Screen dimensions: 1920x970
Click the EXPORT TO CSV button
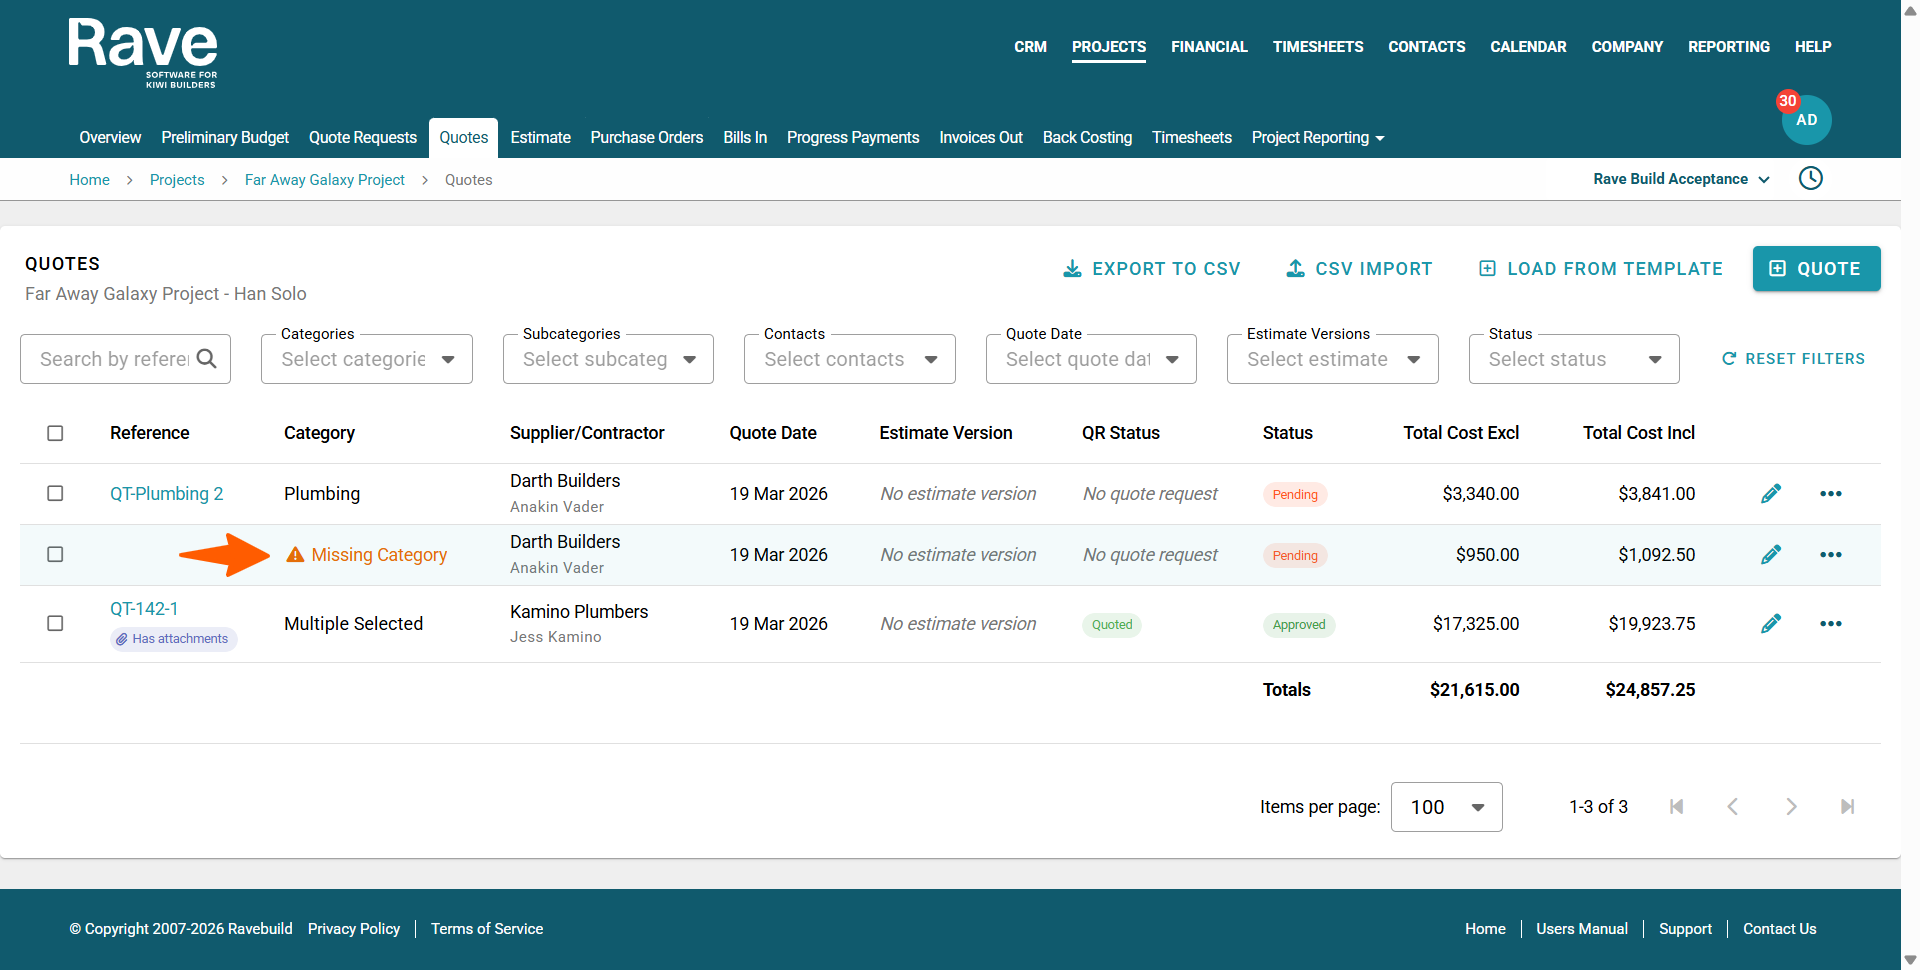click(x=1152, y=269)
